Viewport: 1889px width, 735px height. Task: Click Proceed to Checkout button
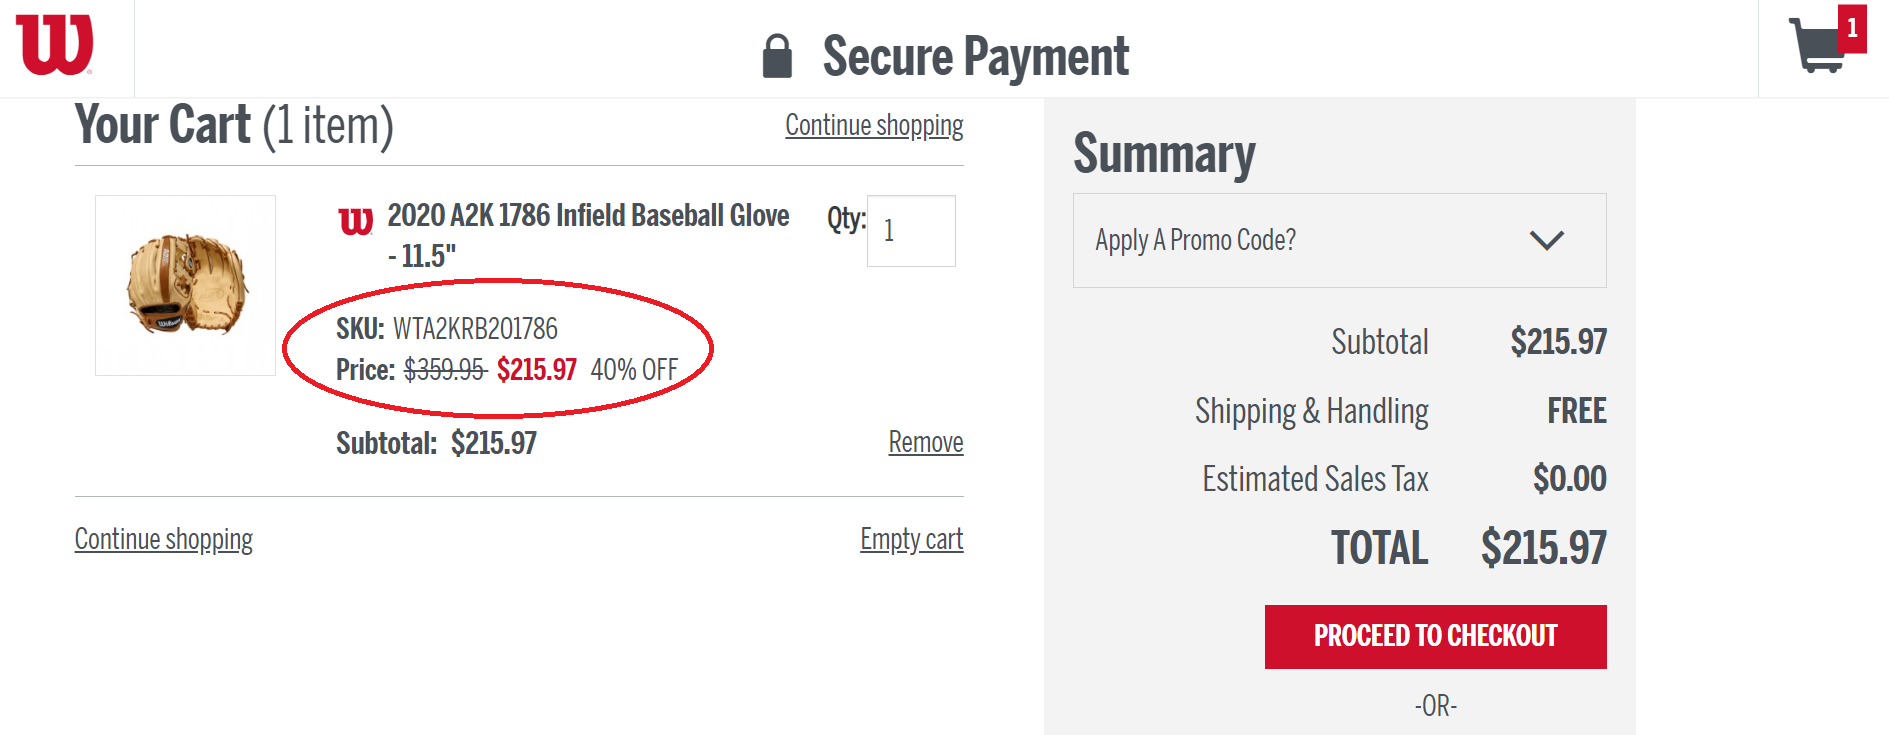tap(1435, 636)
